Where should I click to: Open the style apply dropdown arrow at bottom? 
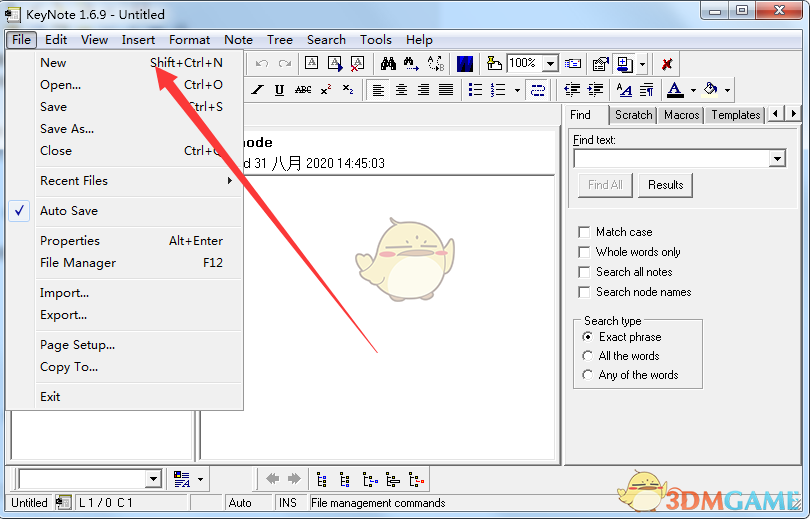200,480
